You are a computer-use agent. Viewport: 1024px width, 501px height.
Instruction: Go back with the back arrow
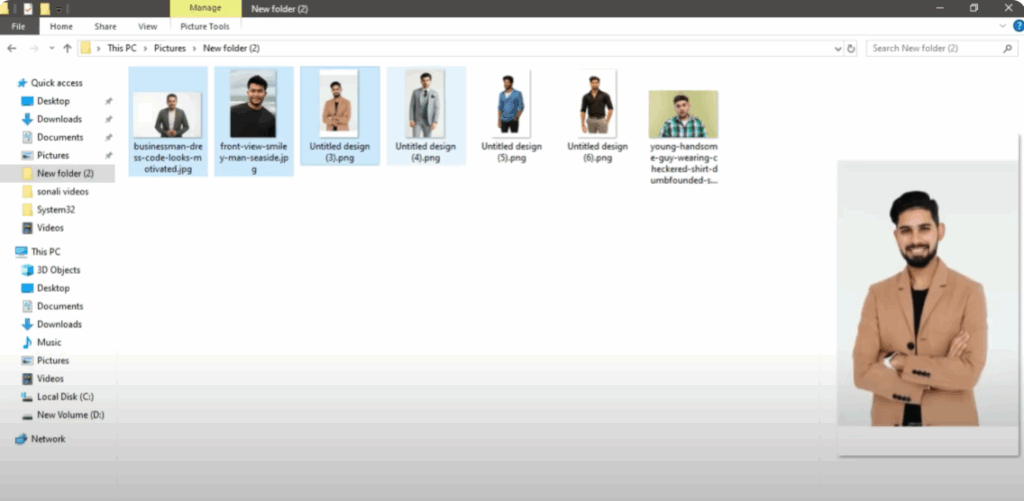point(12,48)
